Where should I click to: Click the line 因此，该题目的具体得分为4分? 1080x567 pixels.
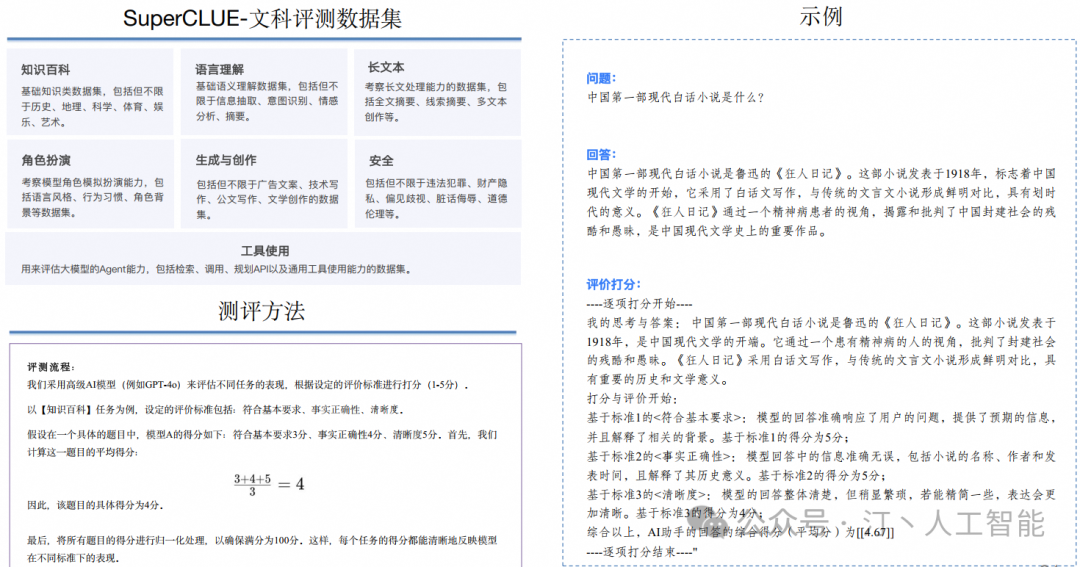coord(95,505)
